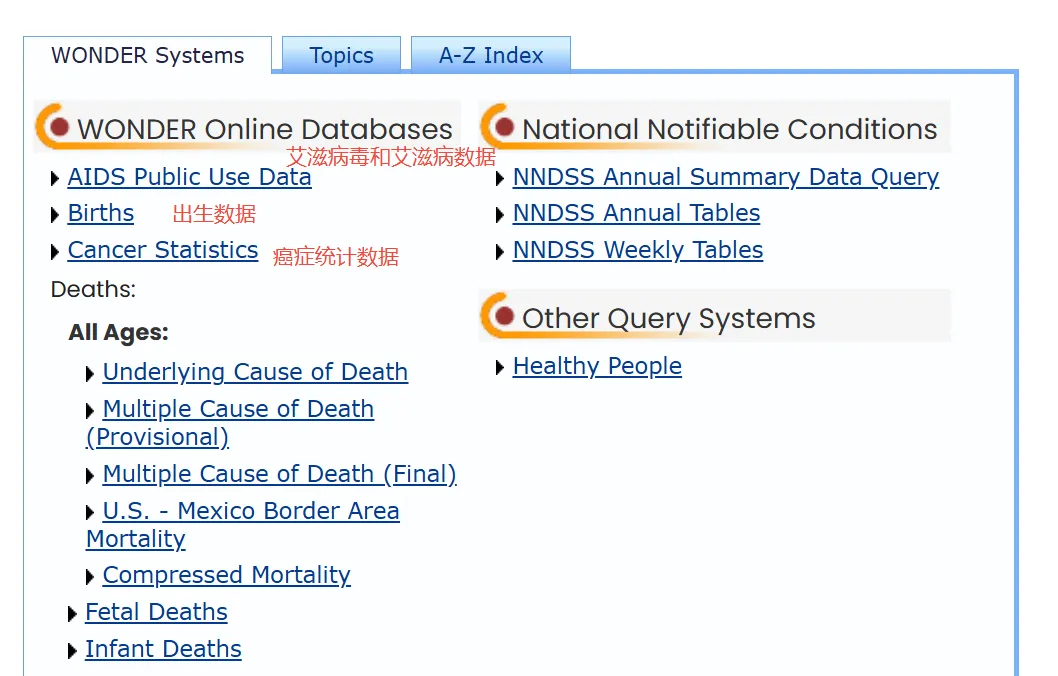Go to NNDSS Annual Summary Data Query
Screen dimensions: 1058x676
726,177
